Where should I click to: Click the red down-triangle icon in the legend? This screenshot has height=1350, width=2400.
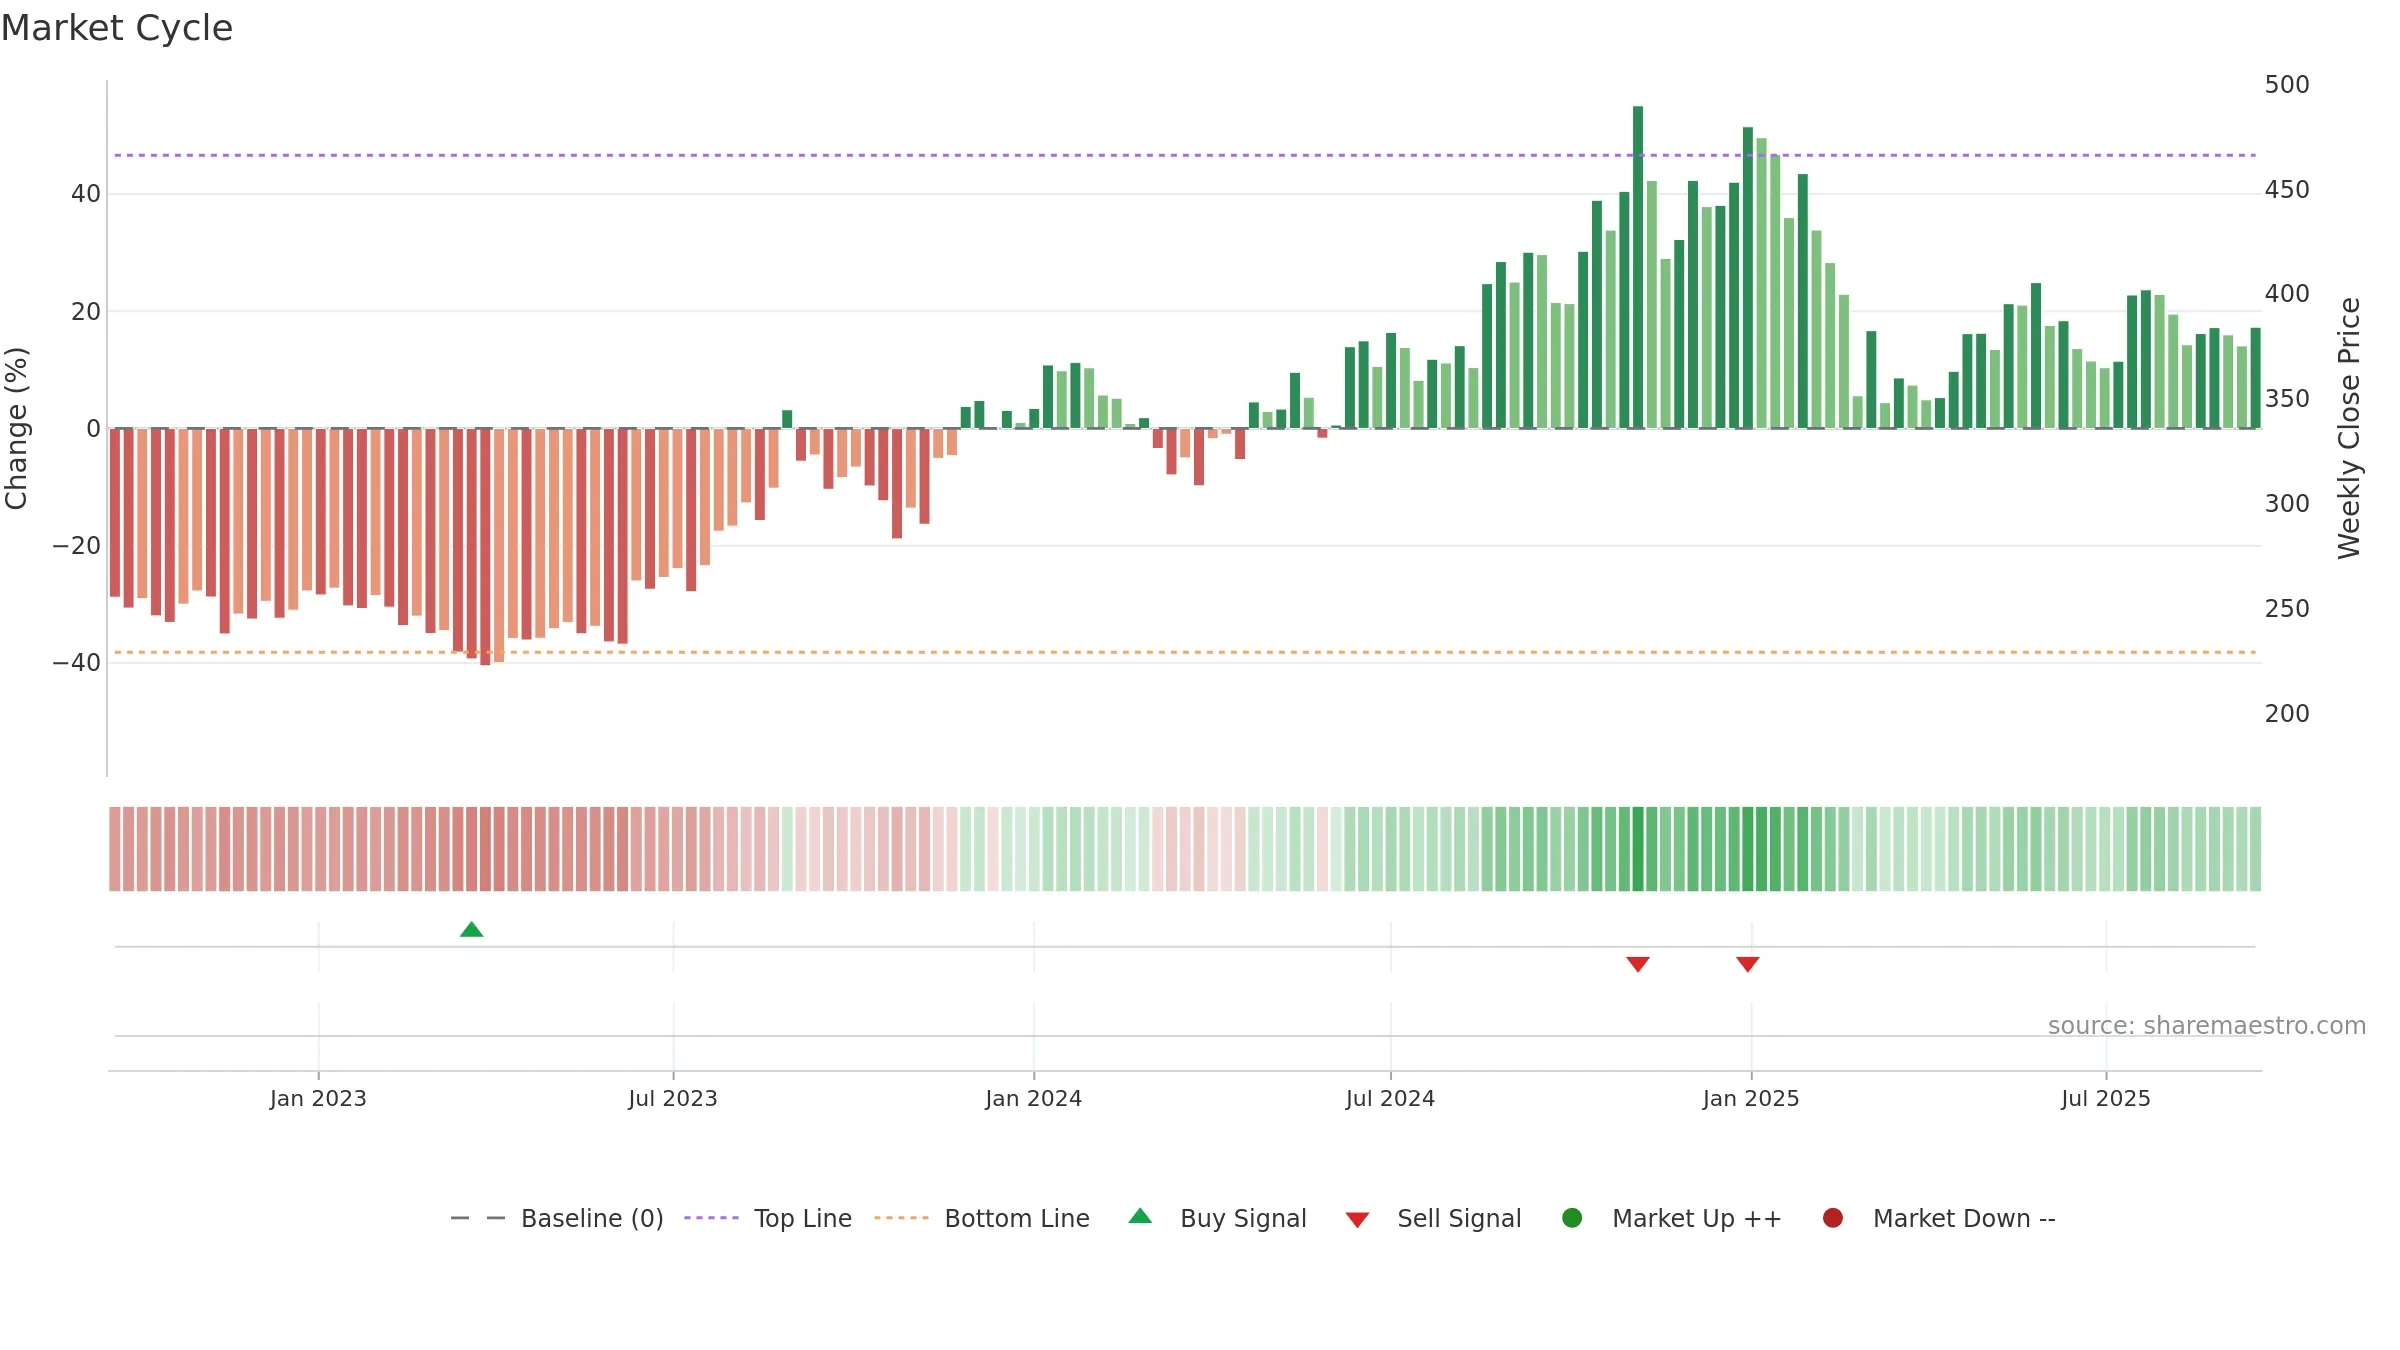(x=1357, y=1220)
